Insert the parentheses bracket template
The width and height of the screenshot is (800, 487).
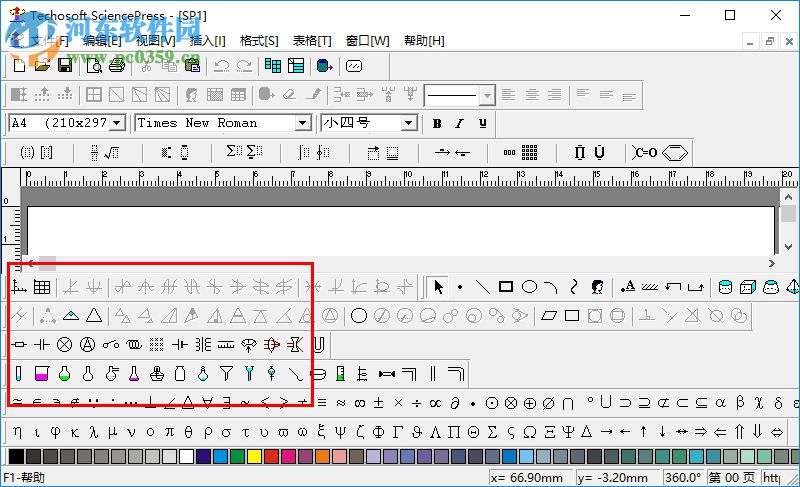[x=27, y=152]
